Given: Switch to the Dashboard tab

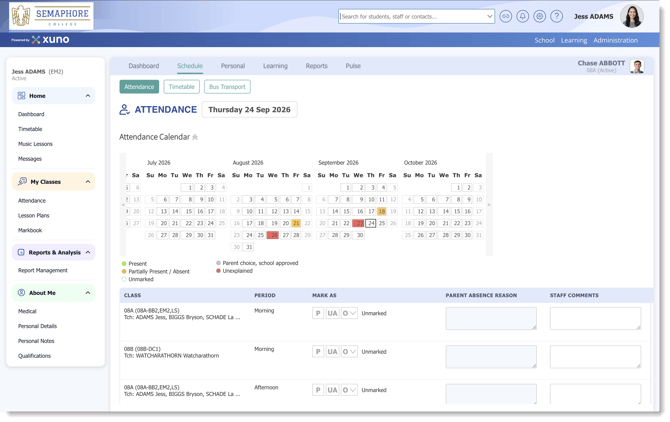Looking at the screenshot, I should 144,66.
